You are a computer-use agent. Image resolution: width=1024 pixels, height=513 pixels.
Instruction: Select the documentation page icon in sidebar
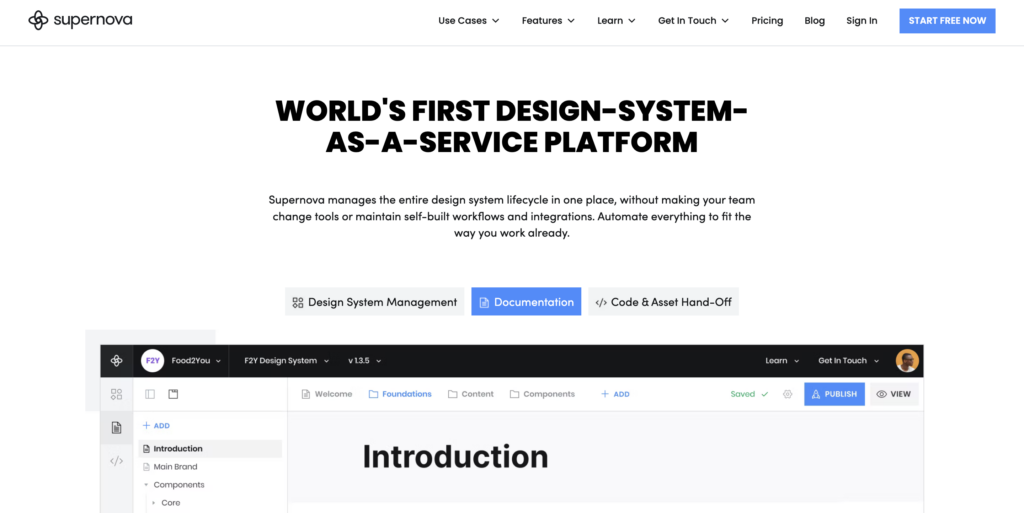point(117,428)
